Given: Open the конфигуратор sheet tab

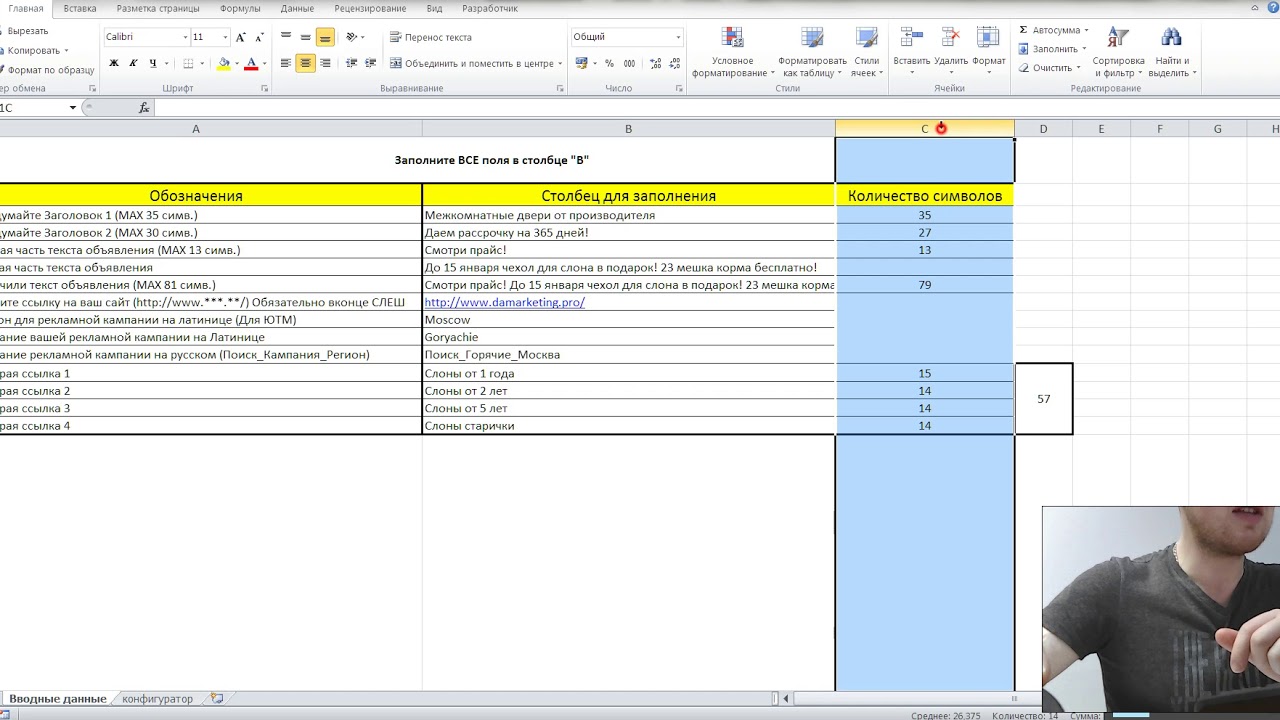Looking at the screenshot, I should pos(157,699).
